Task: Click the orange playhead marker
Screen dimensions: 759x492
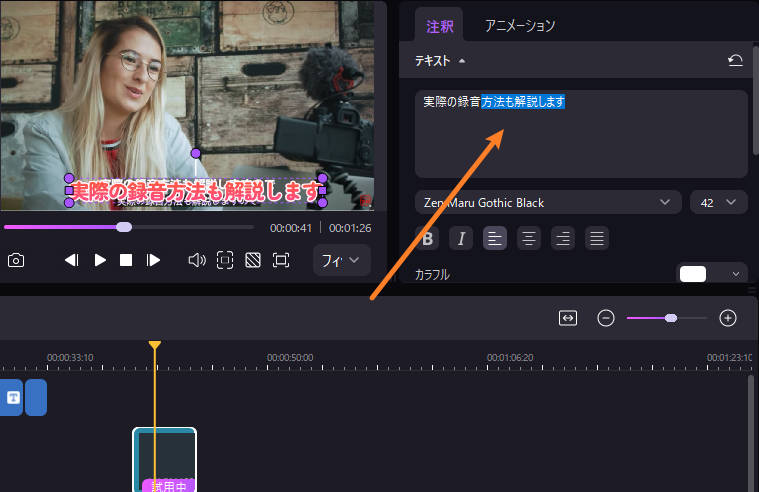Action: [x=155, y=345]
